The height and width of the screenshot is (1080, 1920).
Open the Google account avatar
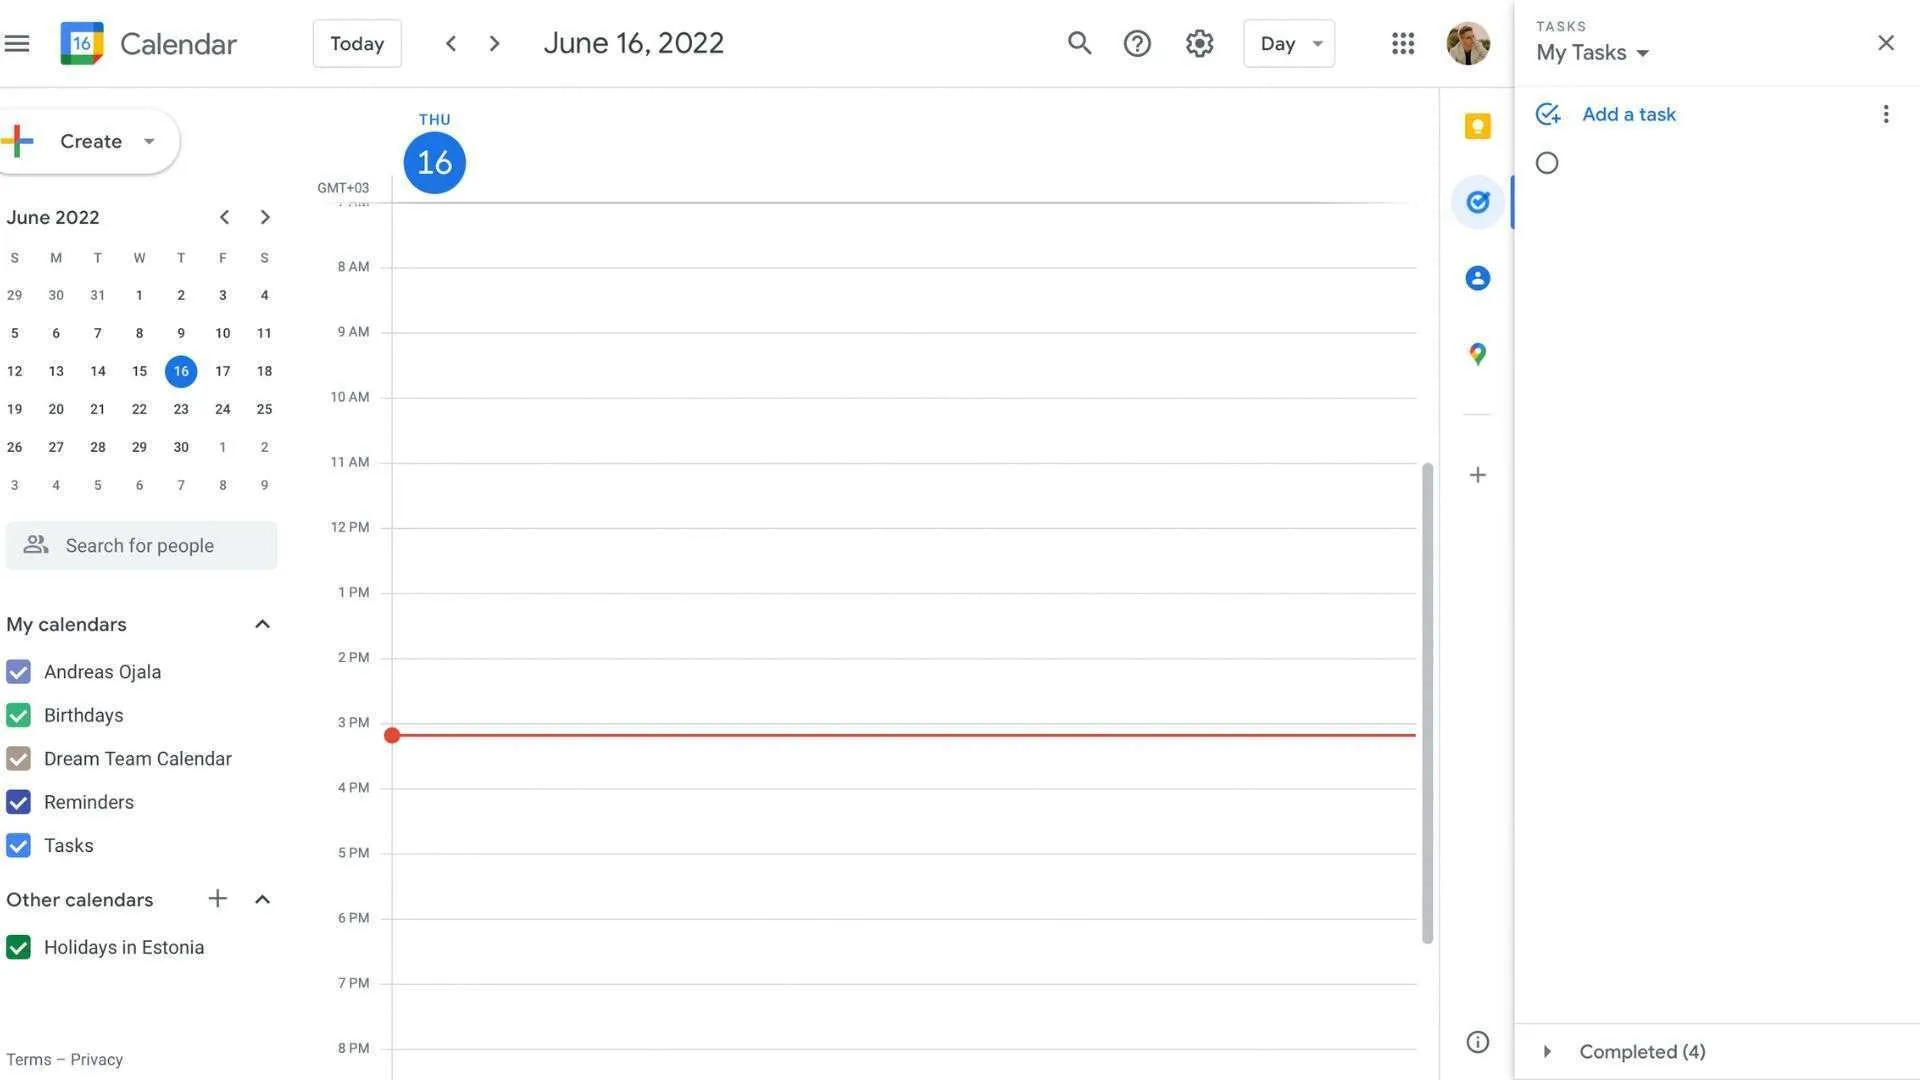1468,43
